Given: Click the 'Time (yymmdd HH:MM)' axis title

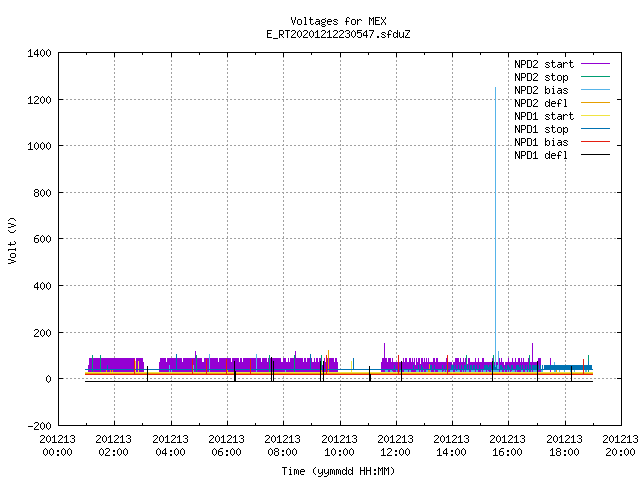Looking at the screenshot, I should [x=338, y=471].
